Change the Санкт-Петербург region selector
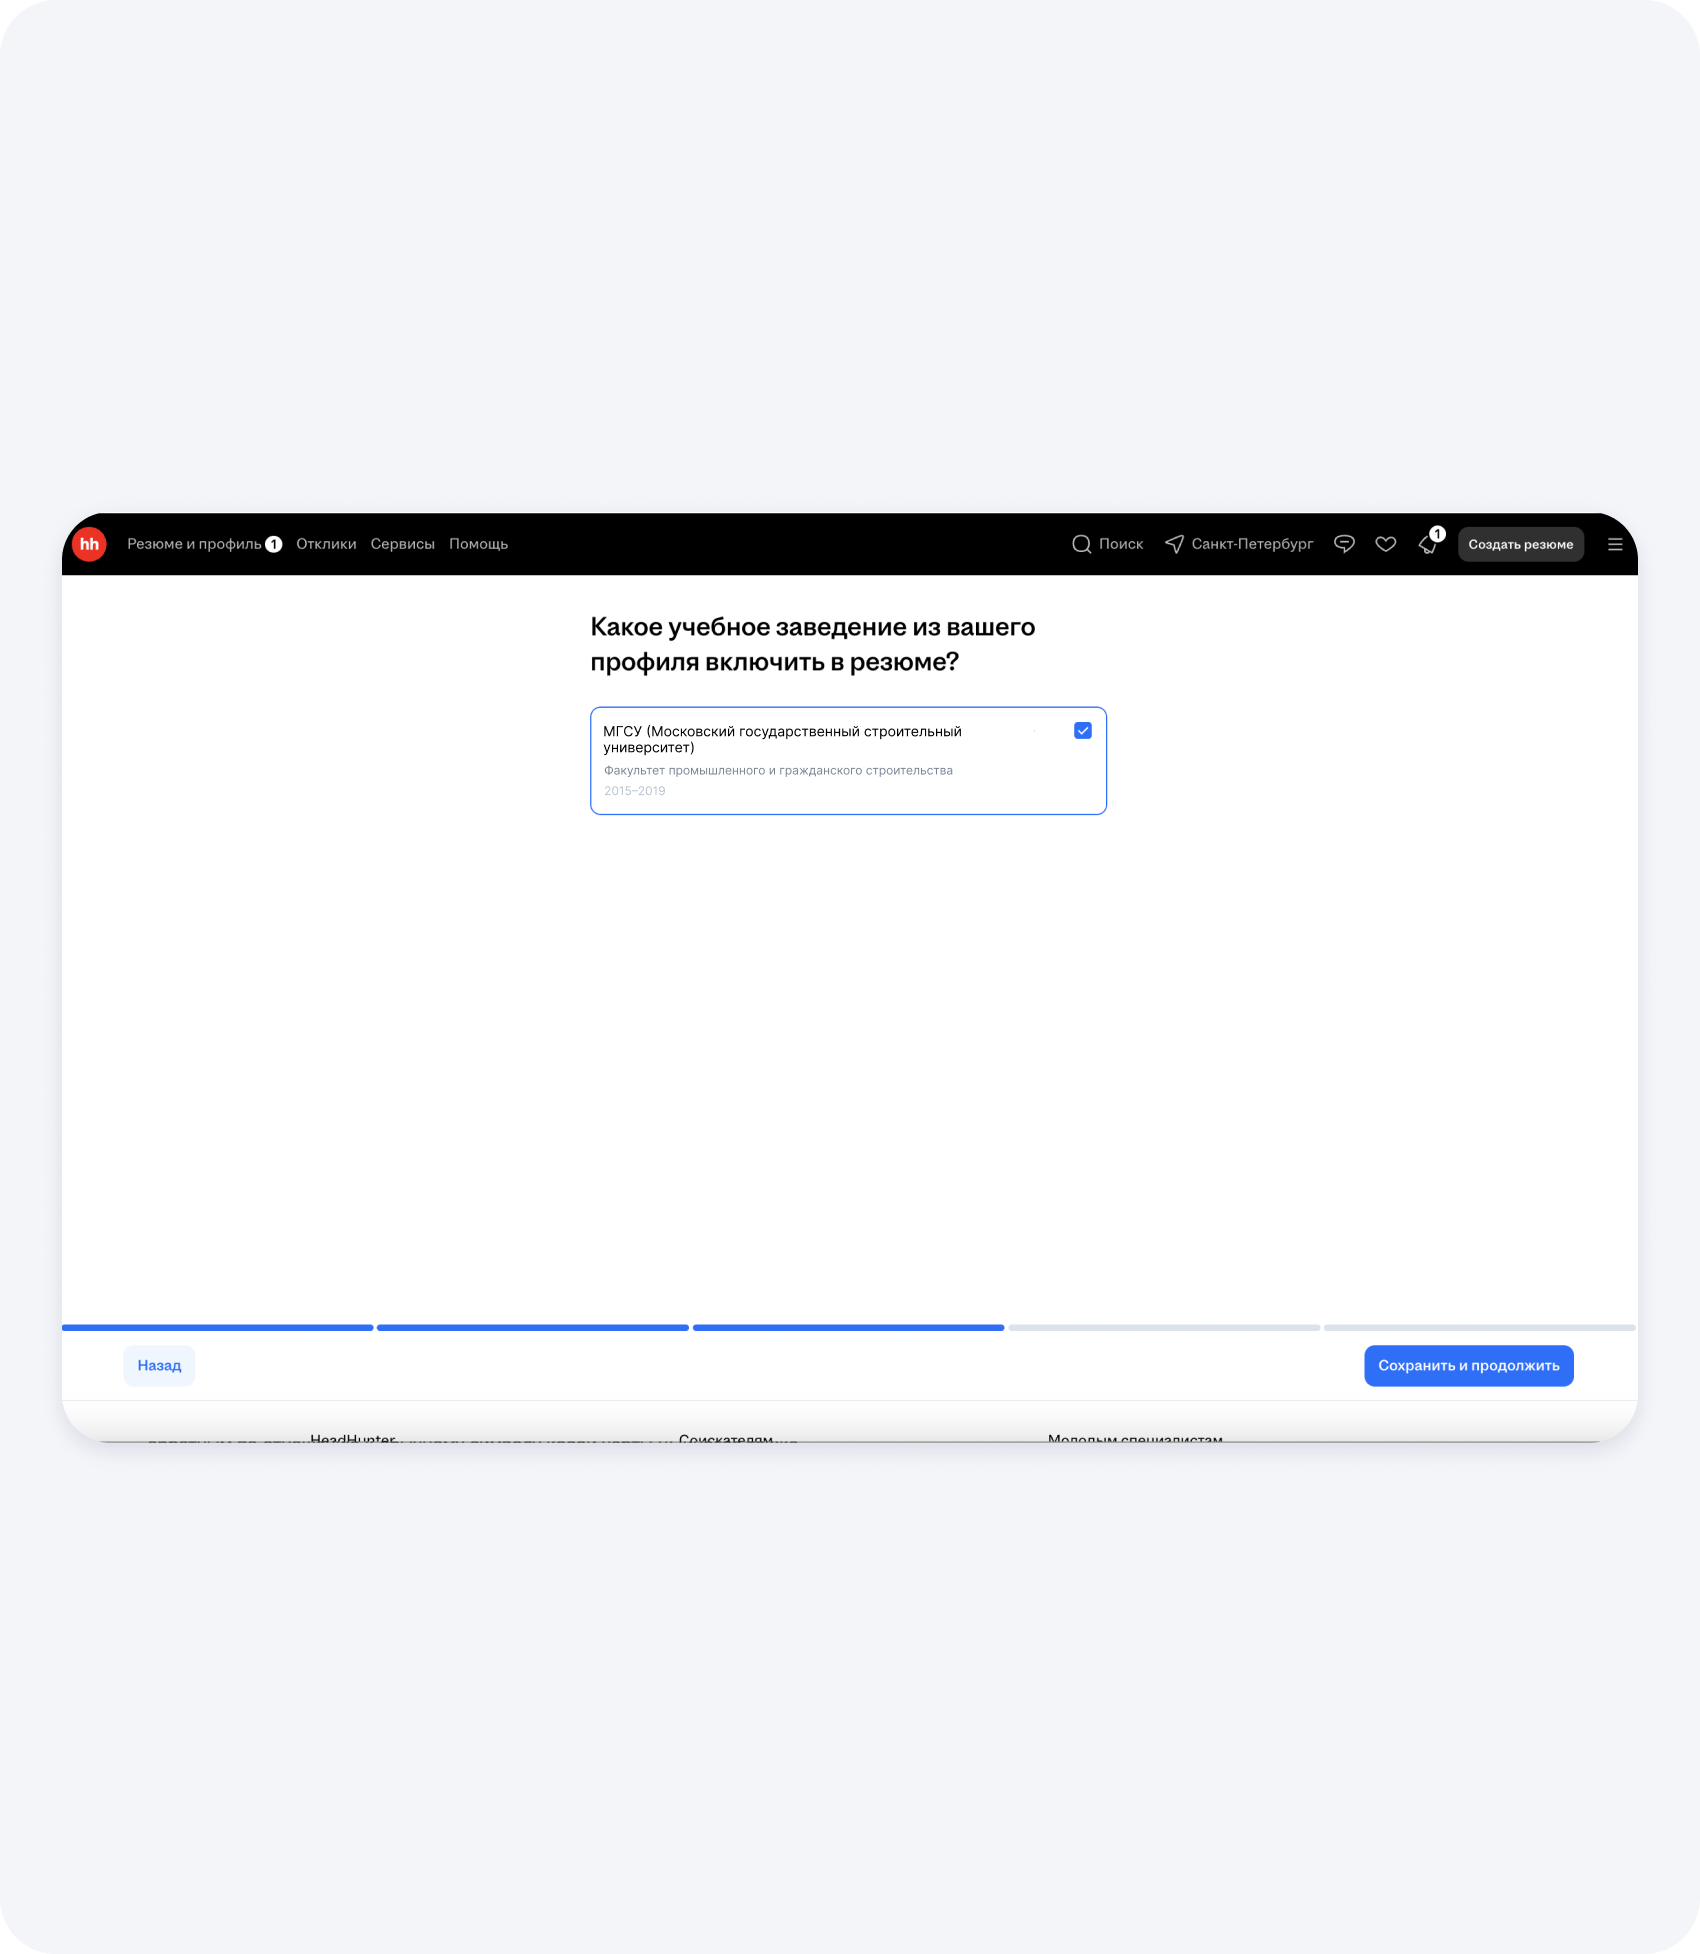1700x1954 pixels. coord(1252,544)
